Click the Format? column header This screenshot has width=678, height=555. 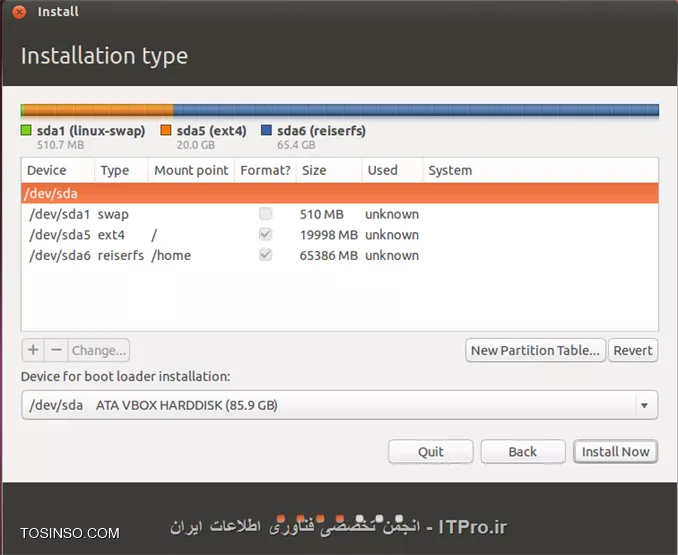point(265,170)
